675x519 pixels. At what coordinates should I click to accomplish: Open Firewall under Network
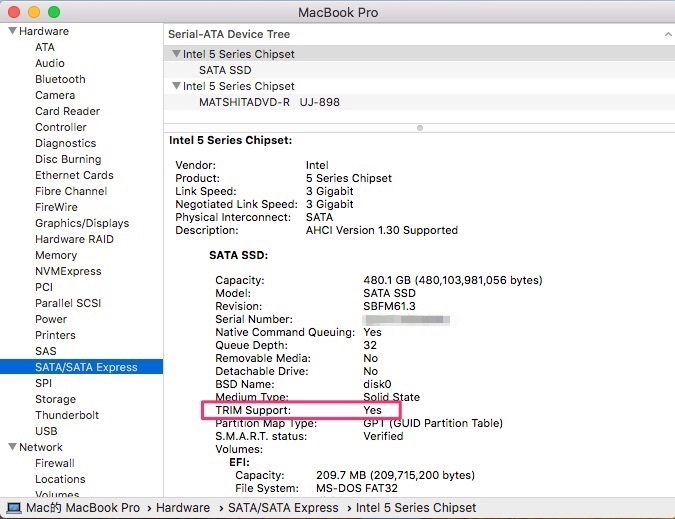tap(55, 463)
